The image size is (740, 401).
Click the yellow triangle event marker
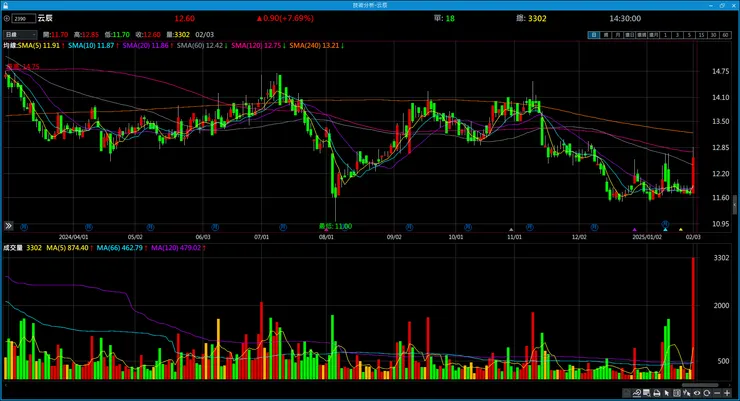(681, 230)
